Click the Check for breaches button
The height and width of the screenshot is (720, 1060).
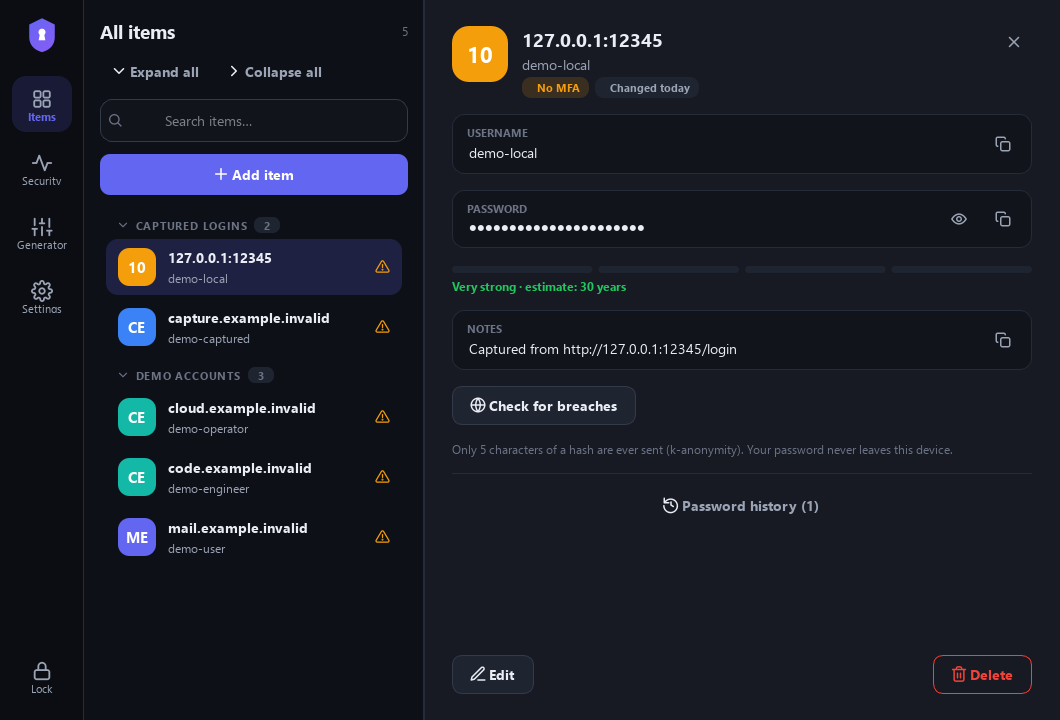coord(544,406)
